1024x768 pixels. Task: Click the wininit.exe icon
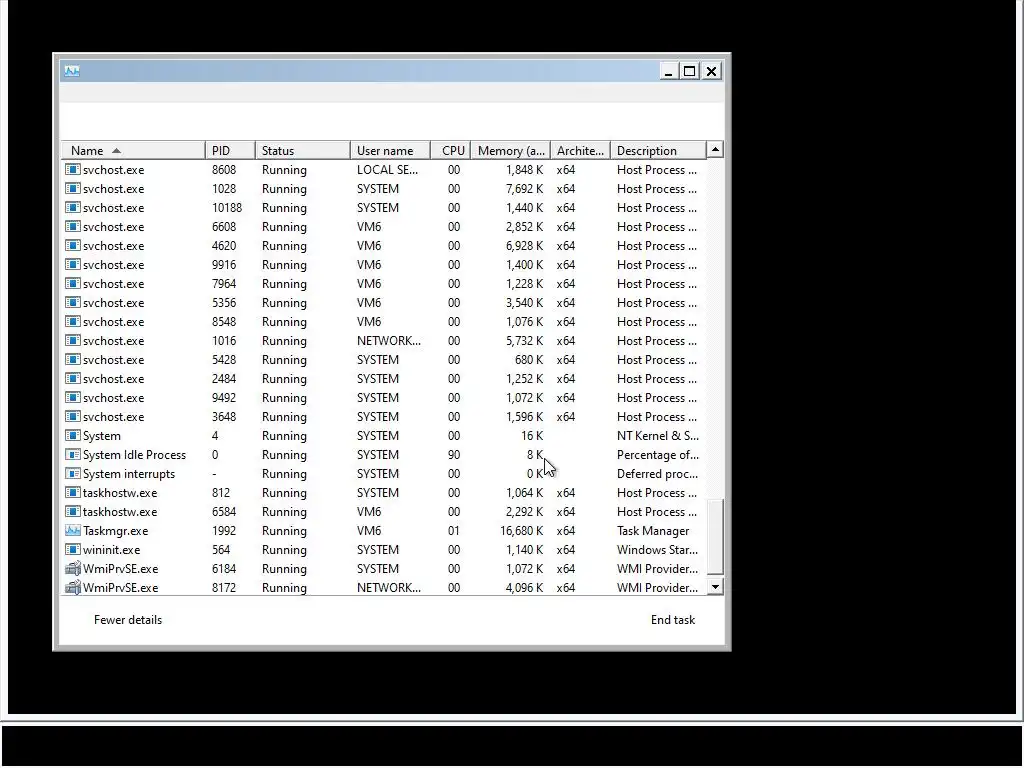point(72,550)
